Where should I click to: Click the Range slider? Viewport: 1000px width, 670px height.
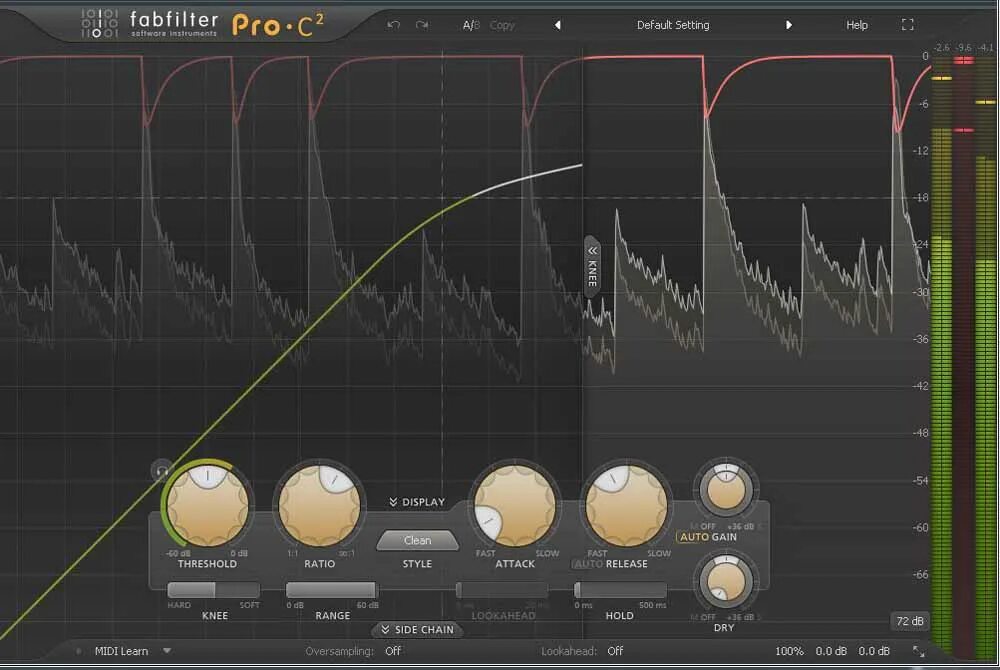(x=332, y=590)
